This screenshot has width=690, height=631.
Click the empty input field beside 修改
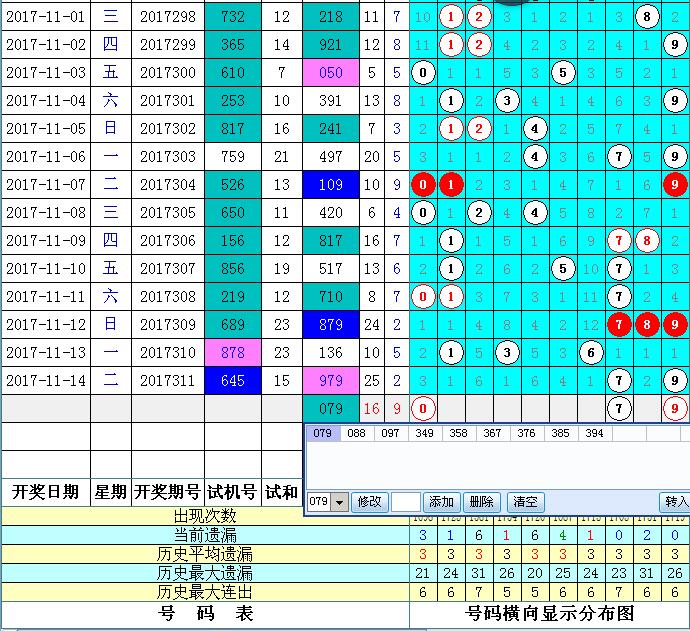pos(406,502)
